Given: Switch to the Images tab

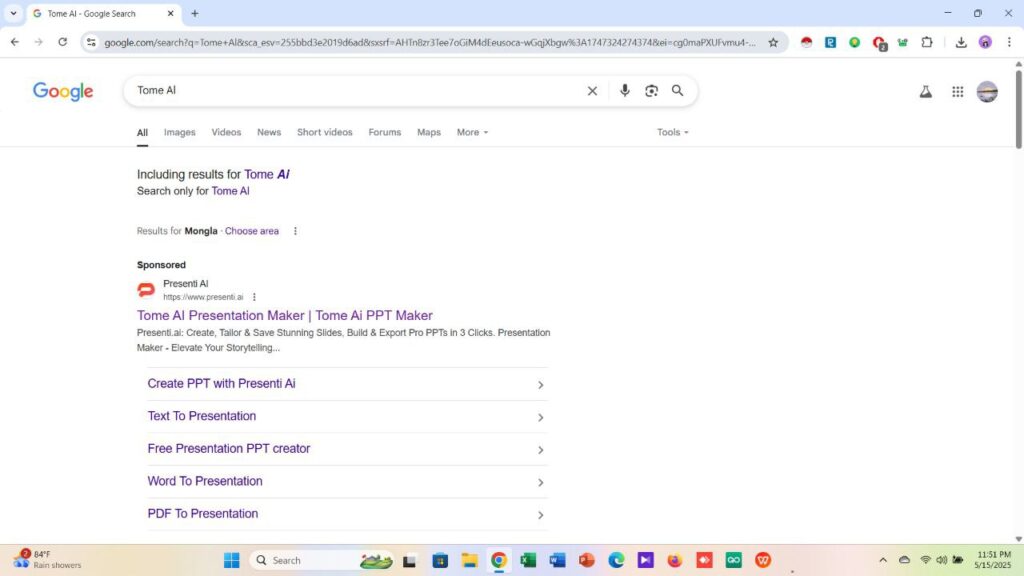Looking at the screenshot, I should point(180,132).
